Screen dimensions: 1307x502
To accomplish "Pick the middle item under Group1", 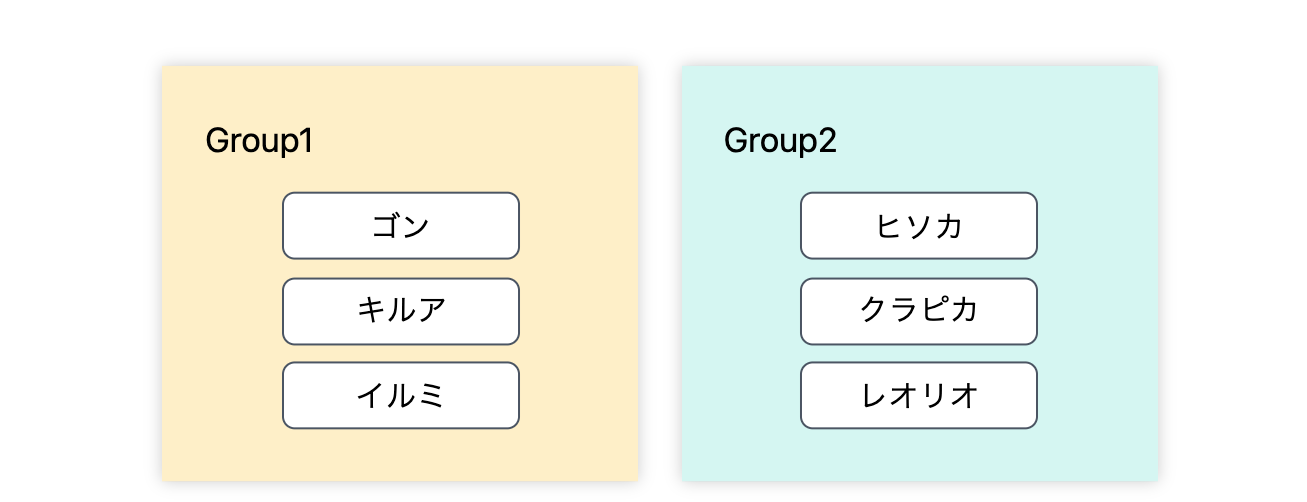I will 400,311.
